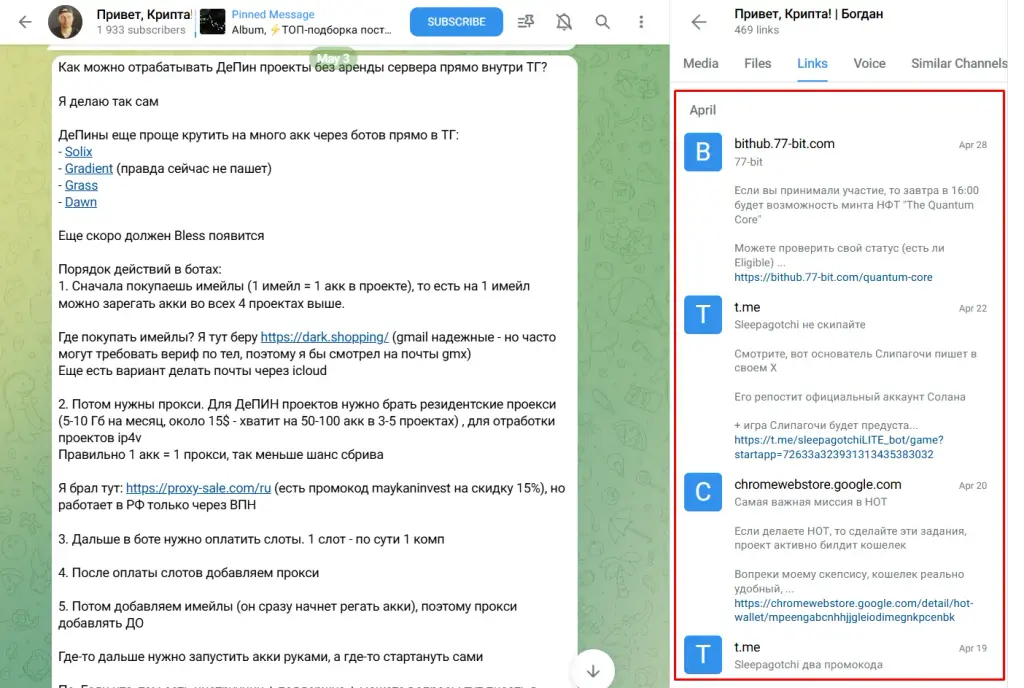The image size is (1024, 688).
Task: Click the bithub.77-bit.com entry title
Action: 784,144
